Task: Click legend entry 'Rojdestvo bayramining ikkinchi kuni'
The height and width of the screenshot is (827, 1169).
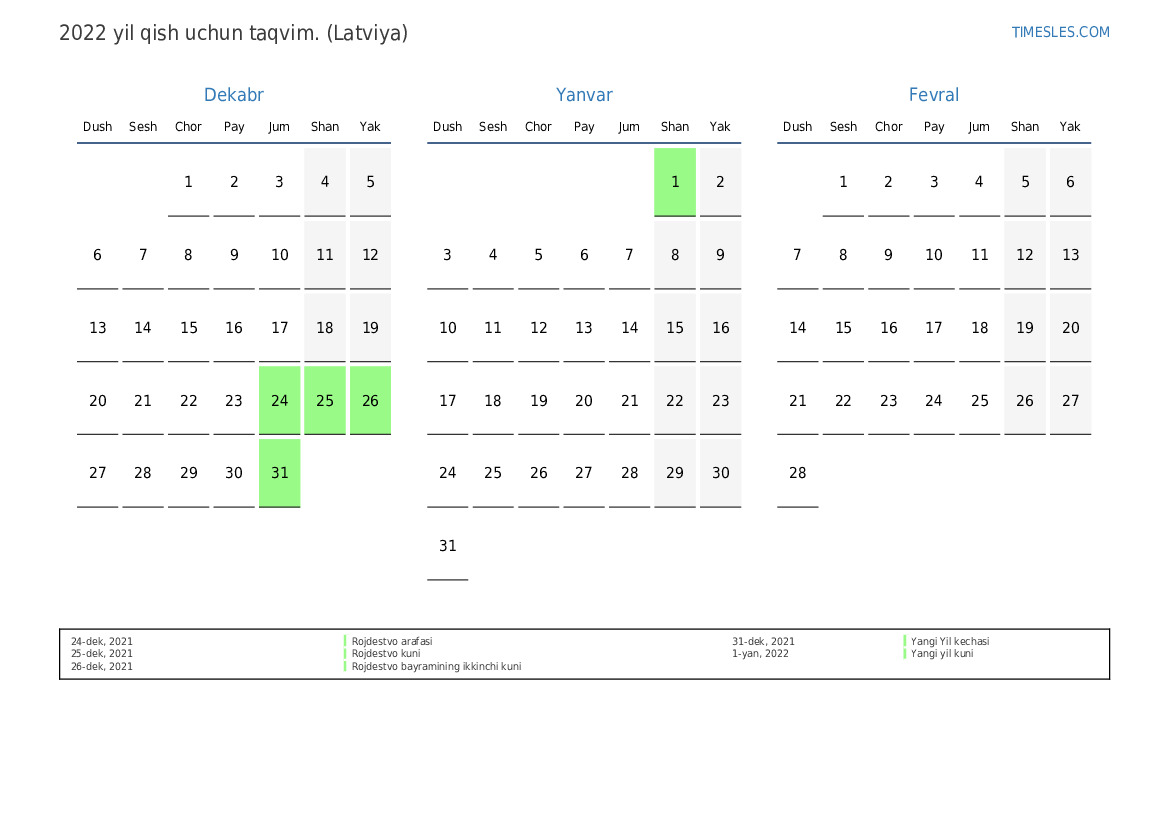Action: point(436,666)
